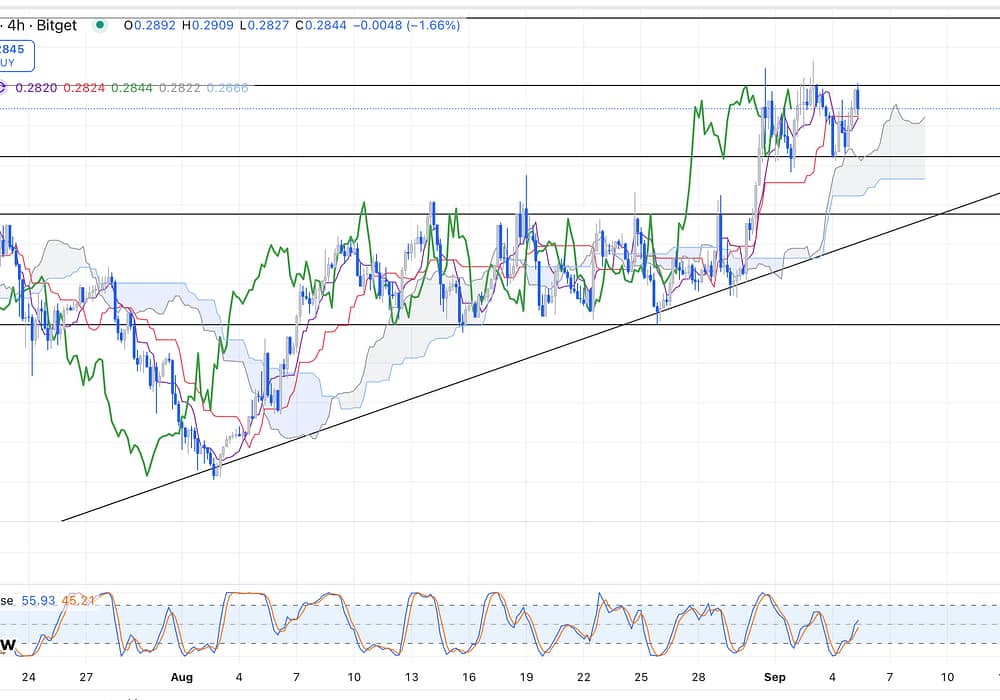Click the open price value 0.2892
Image resolution: width=1000 pixels, height=700 pixels.
[x=152, y=25]
